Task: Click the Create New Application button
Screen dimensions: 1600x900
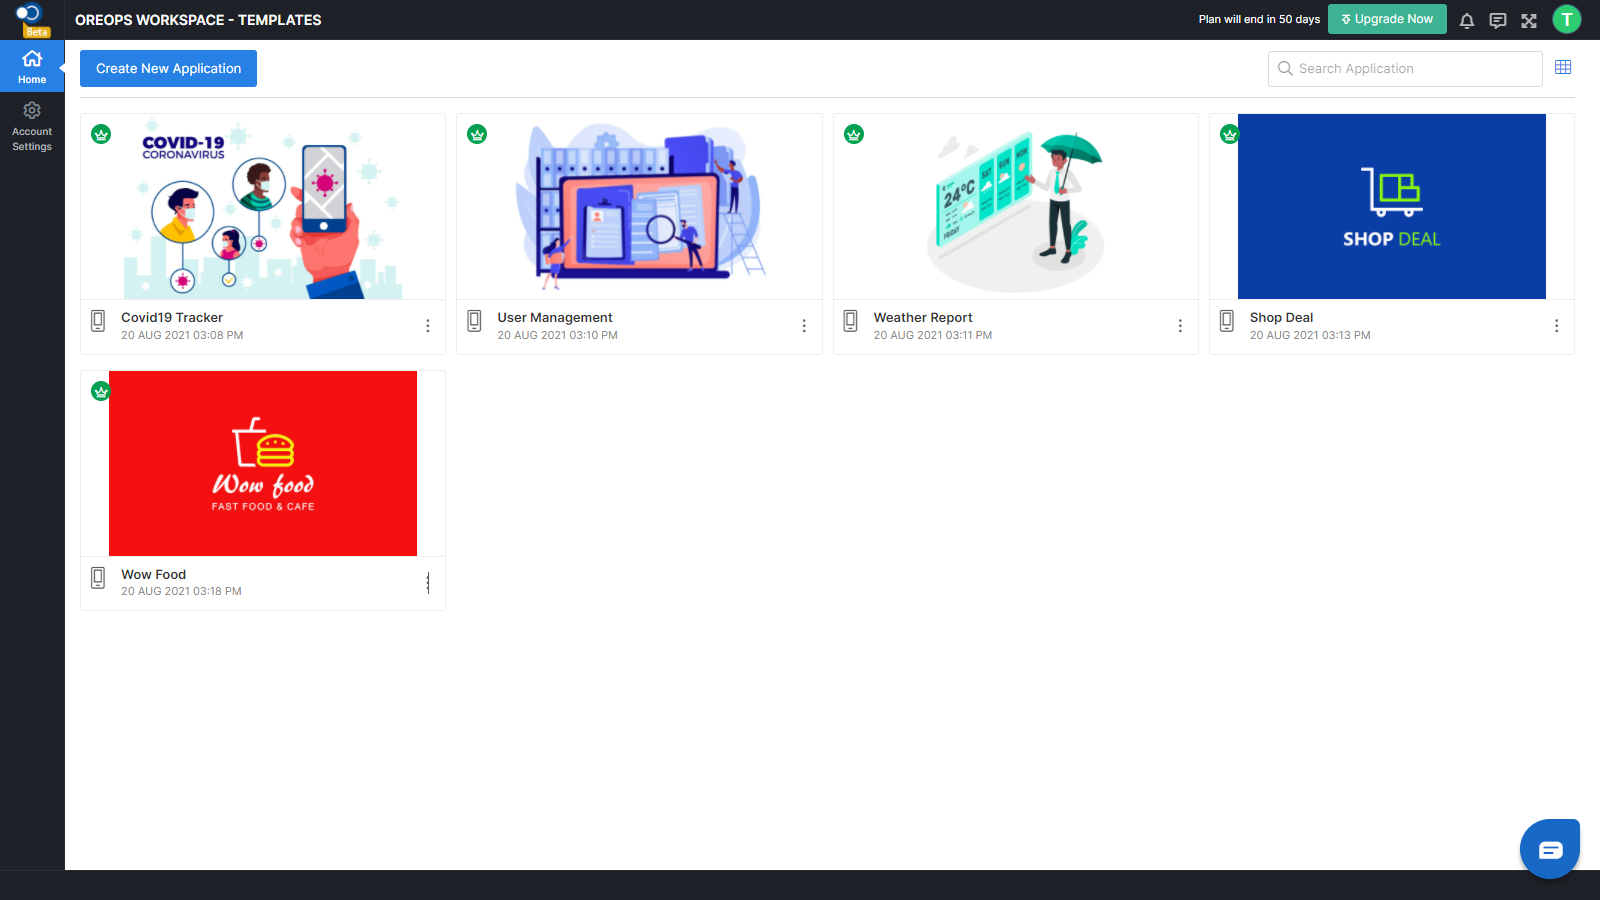Action: pyautogui.click(x=168, y=68)
